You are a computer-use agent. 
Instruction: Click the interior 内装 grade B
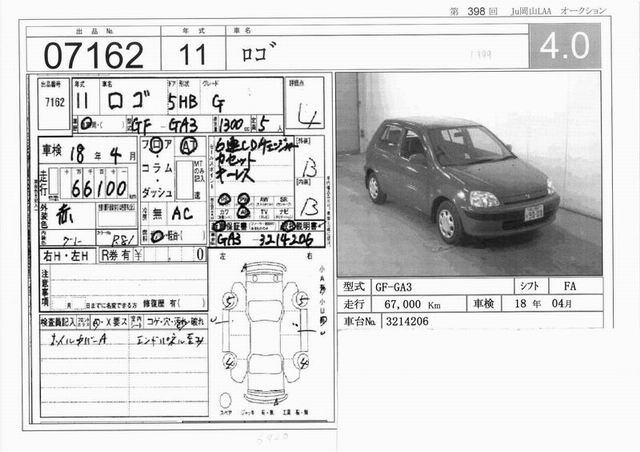[x=309, y=207]
